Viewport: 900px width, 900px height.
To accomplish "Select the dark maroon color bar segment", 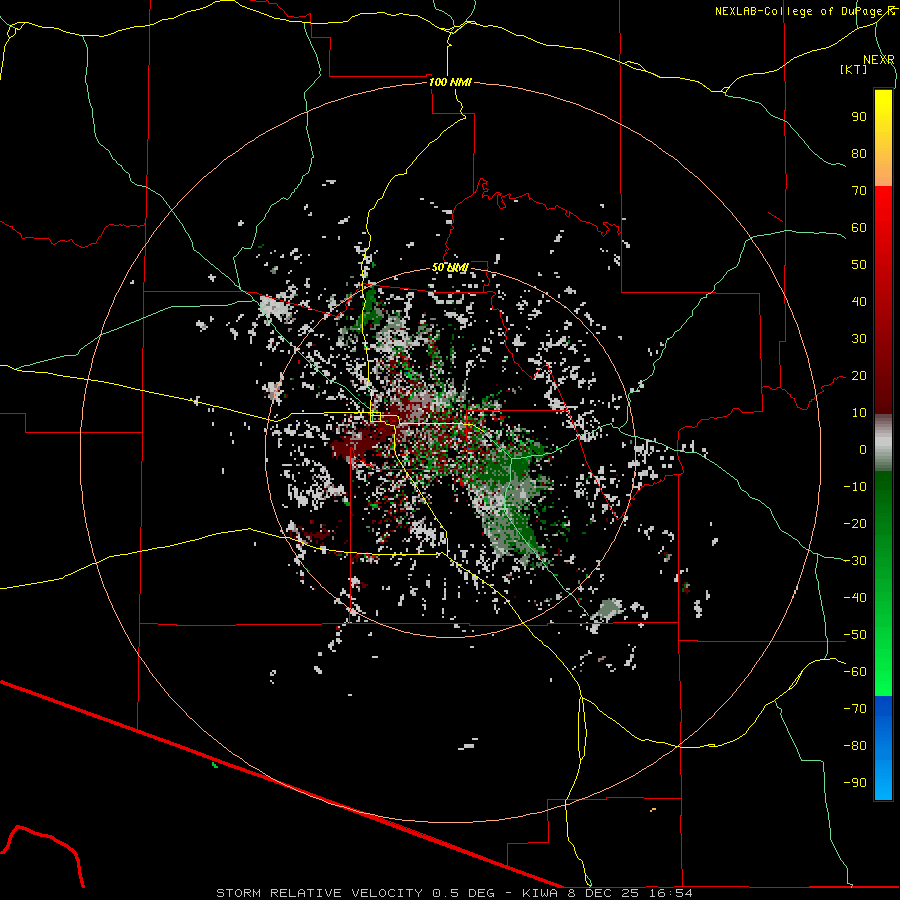I will pos(883,379).
